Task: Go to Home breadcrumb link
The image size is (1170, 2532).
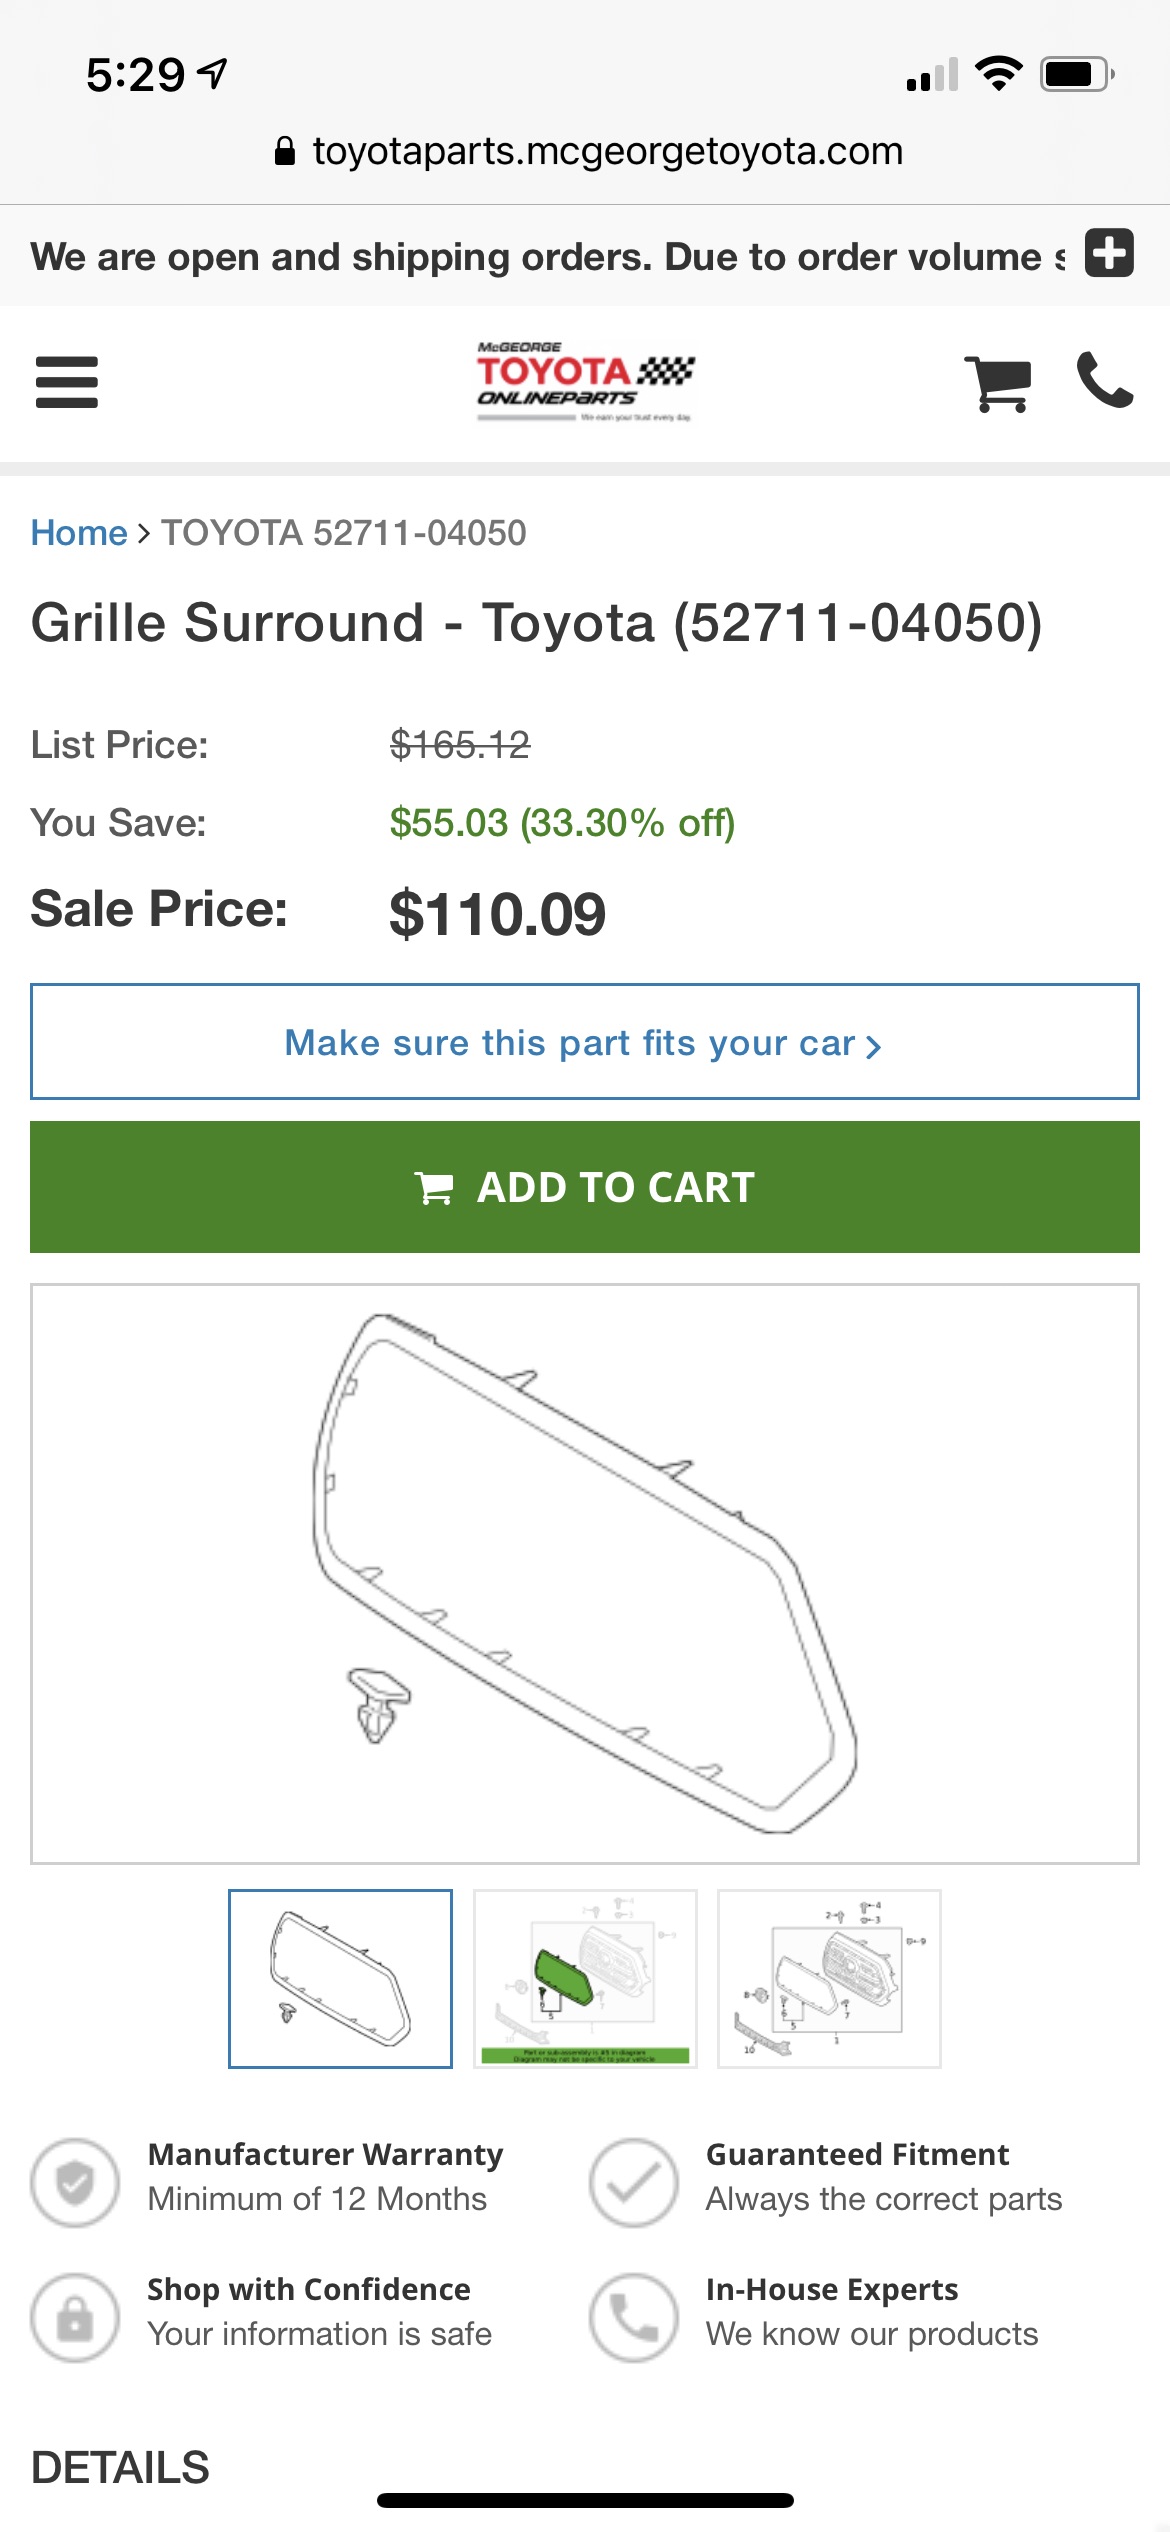Action: (79, 533)
